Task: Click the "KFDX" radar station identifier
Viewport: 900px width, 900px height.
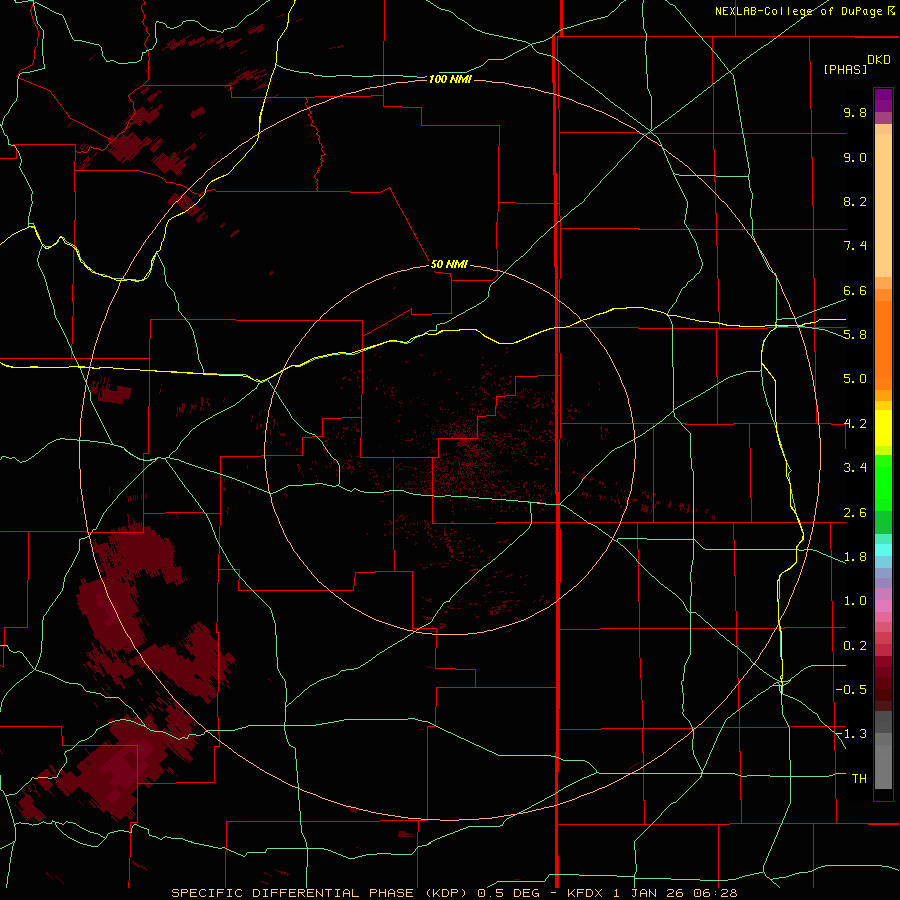Action: 585,893
